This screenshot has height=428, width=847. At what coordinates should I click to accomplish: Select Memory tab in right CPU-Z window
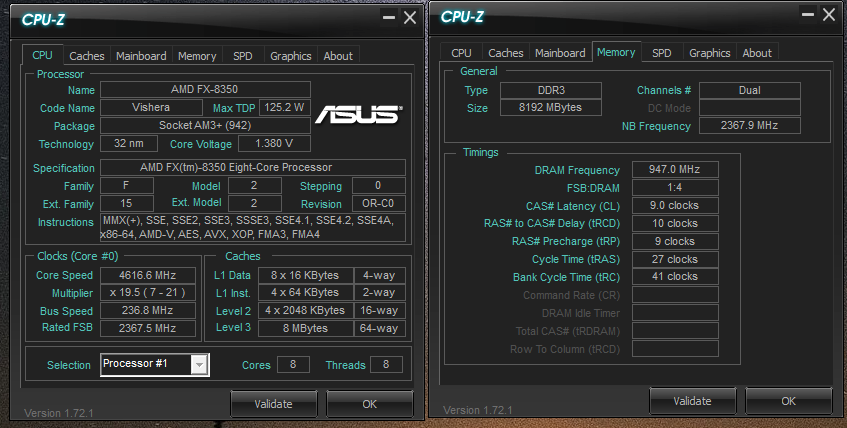(x=616, y=52)
